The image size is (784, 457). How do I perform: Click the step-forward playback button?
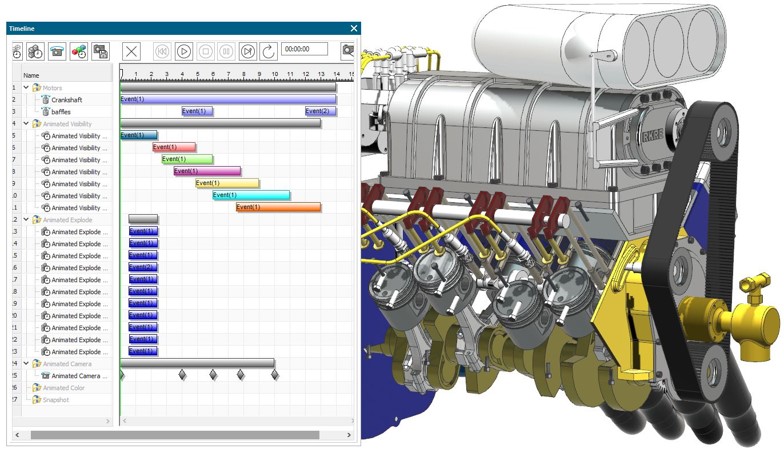pyautogui.click(x=248, y=50)
